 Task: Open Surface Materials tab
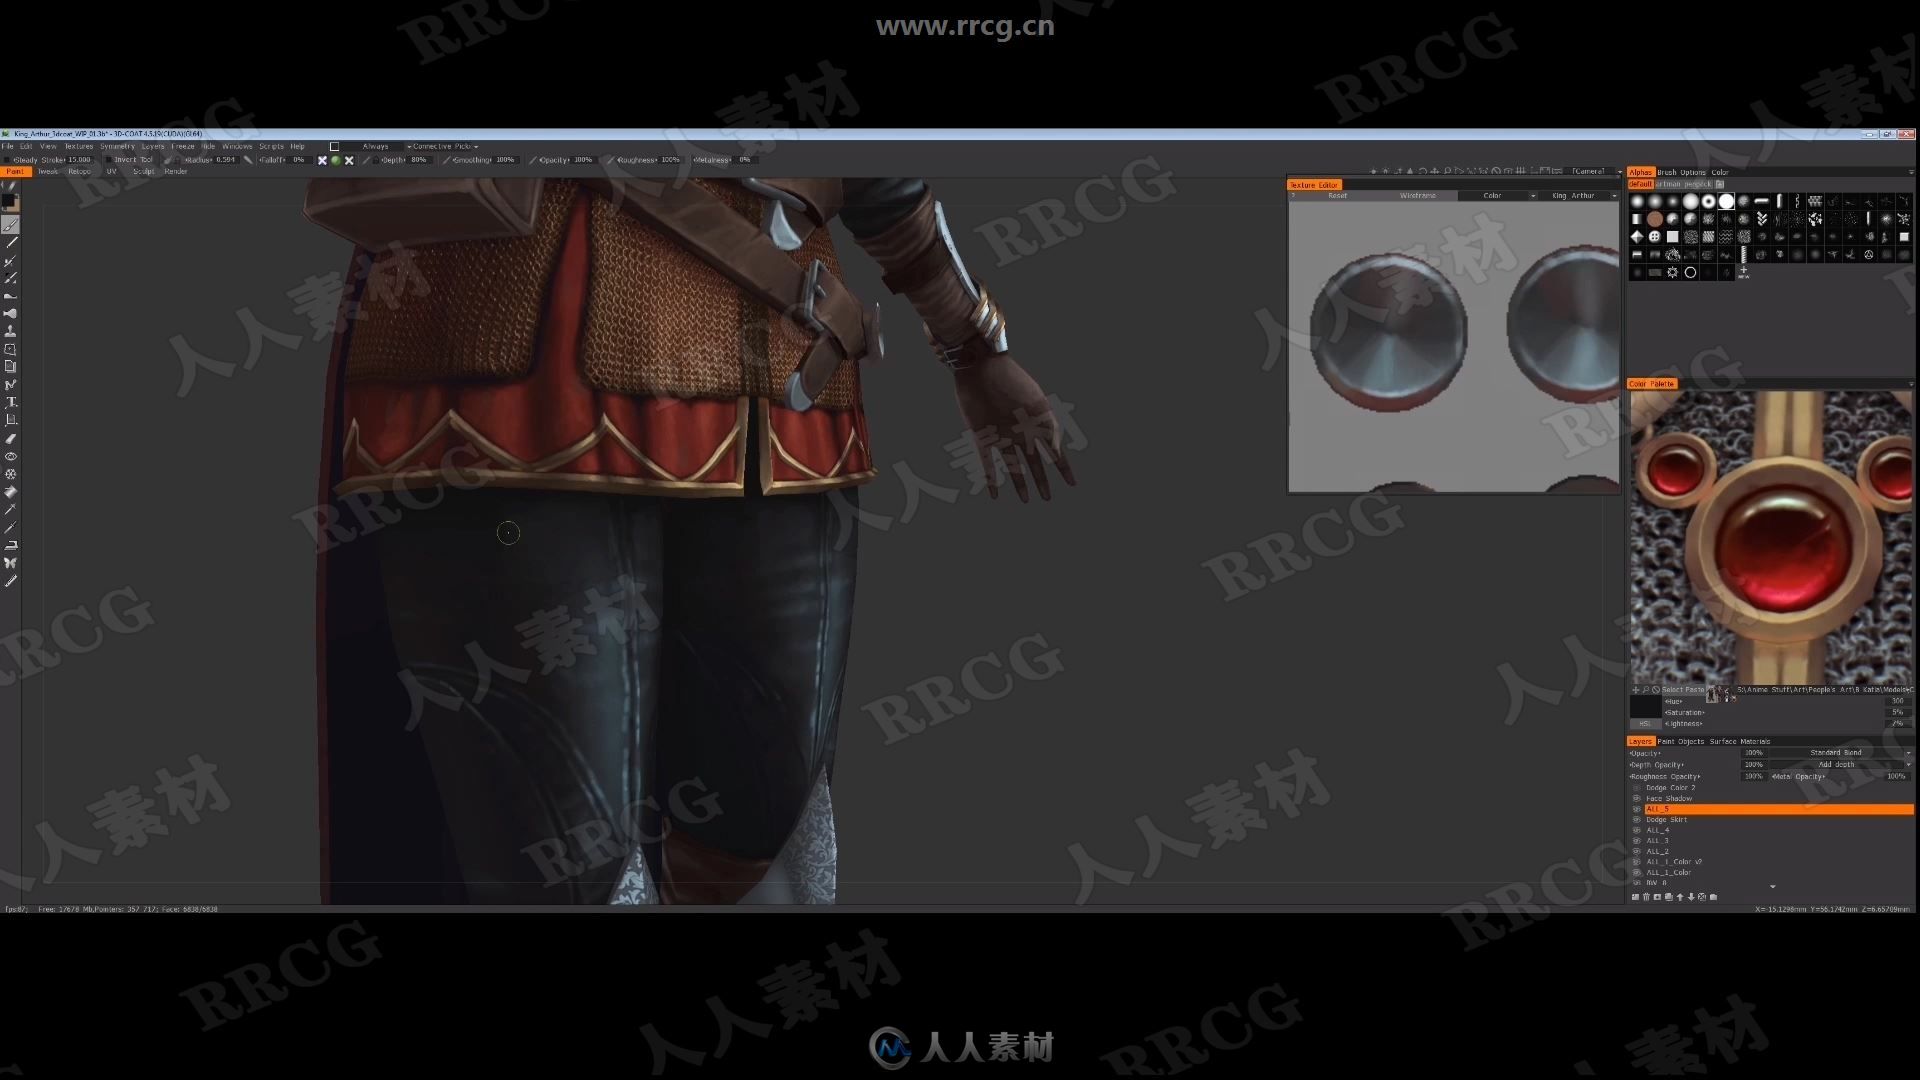click(x=1740, y=741)
